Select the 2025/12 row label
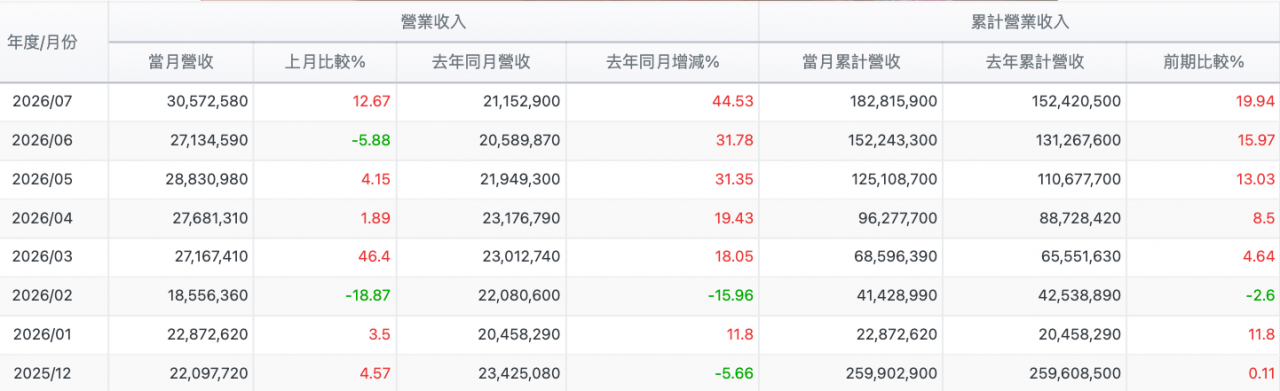Image resolution: width=1280 pixels, height=391 pixels. [41, 373]
